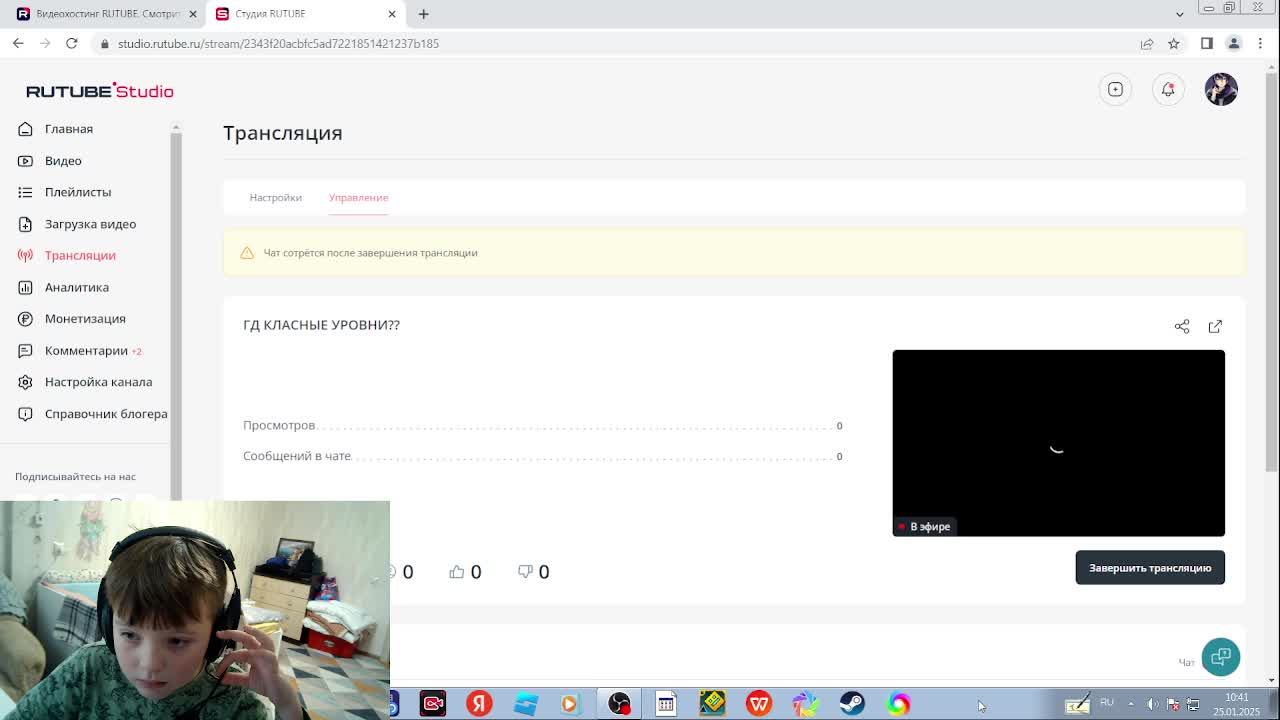Viewport: 1280px width, 720px height.
Task: Open the tab search dropdown arrow
Action: point(1179,14)
